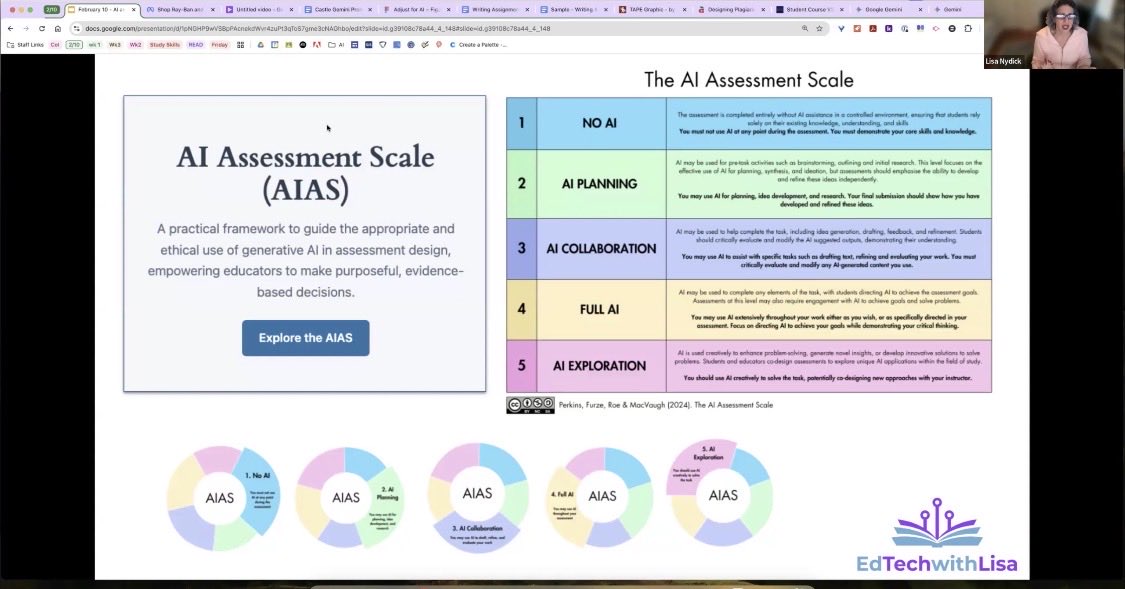Image resolution: width=1125 pixels, height=589 pixels.
Task: Switch to the Student Course tab
Action: coord(809,9)
